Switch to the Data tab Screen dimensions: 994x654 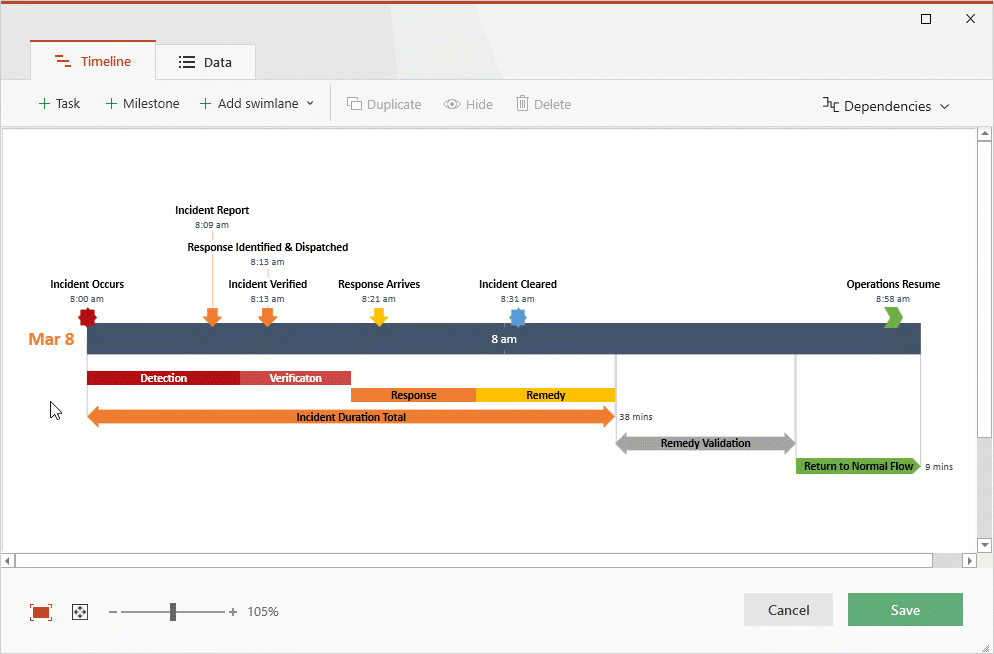(205, 62)
